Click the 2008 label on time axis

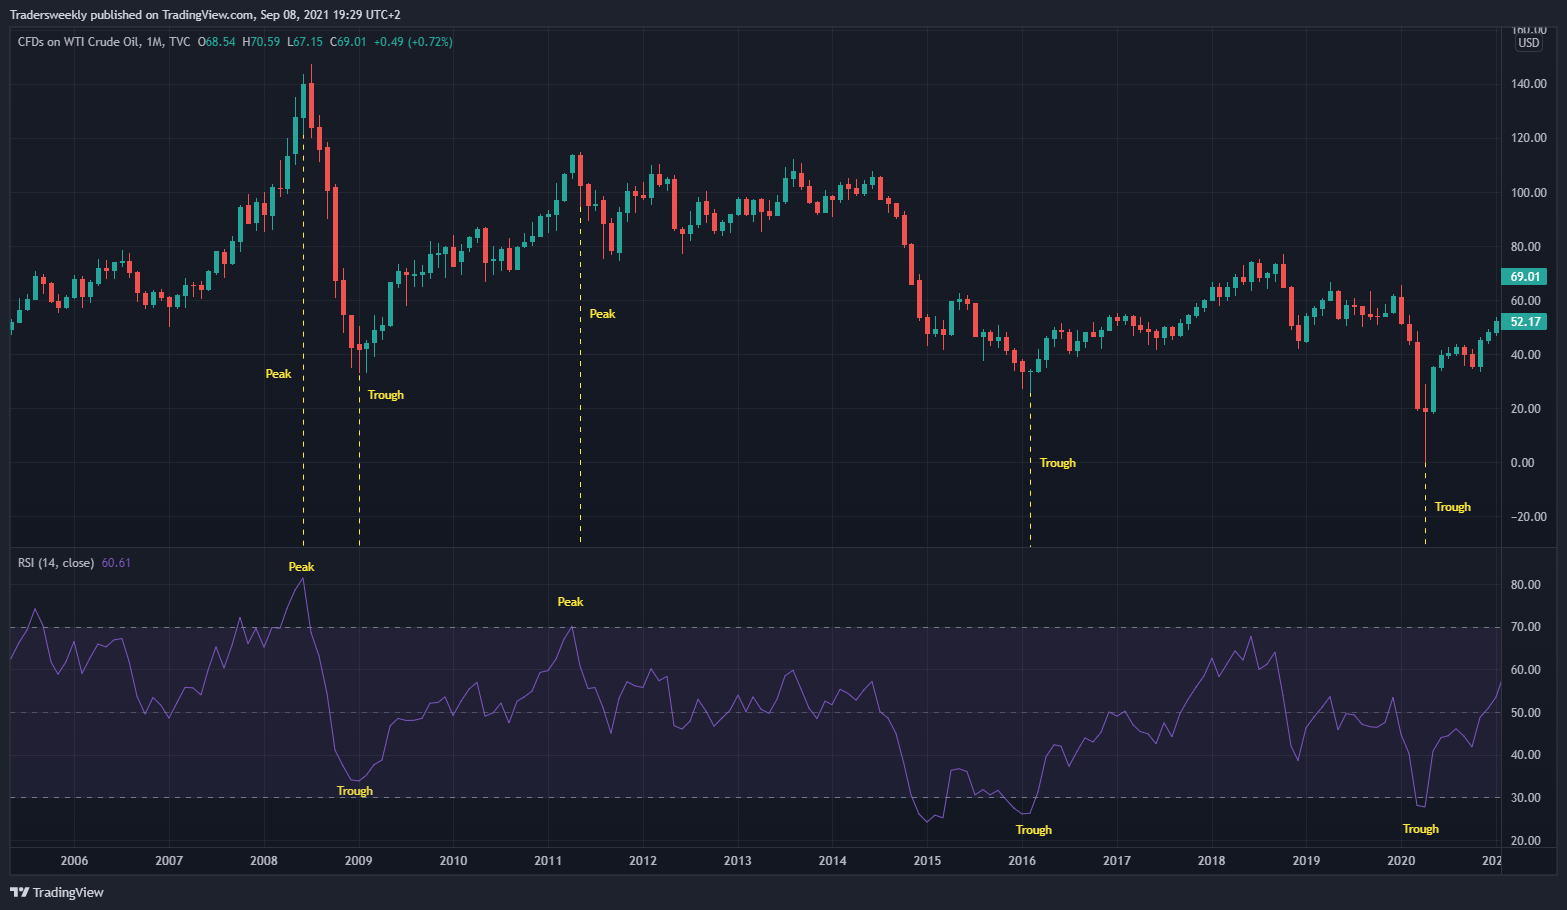click(x=264, y=861)
